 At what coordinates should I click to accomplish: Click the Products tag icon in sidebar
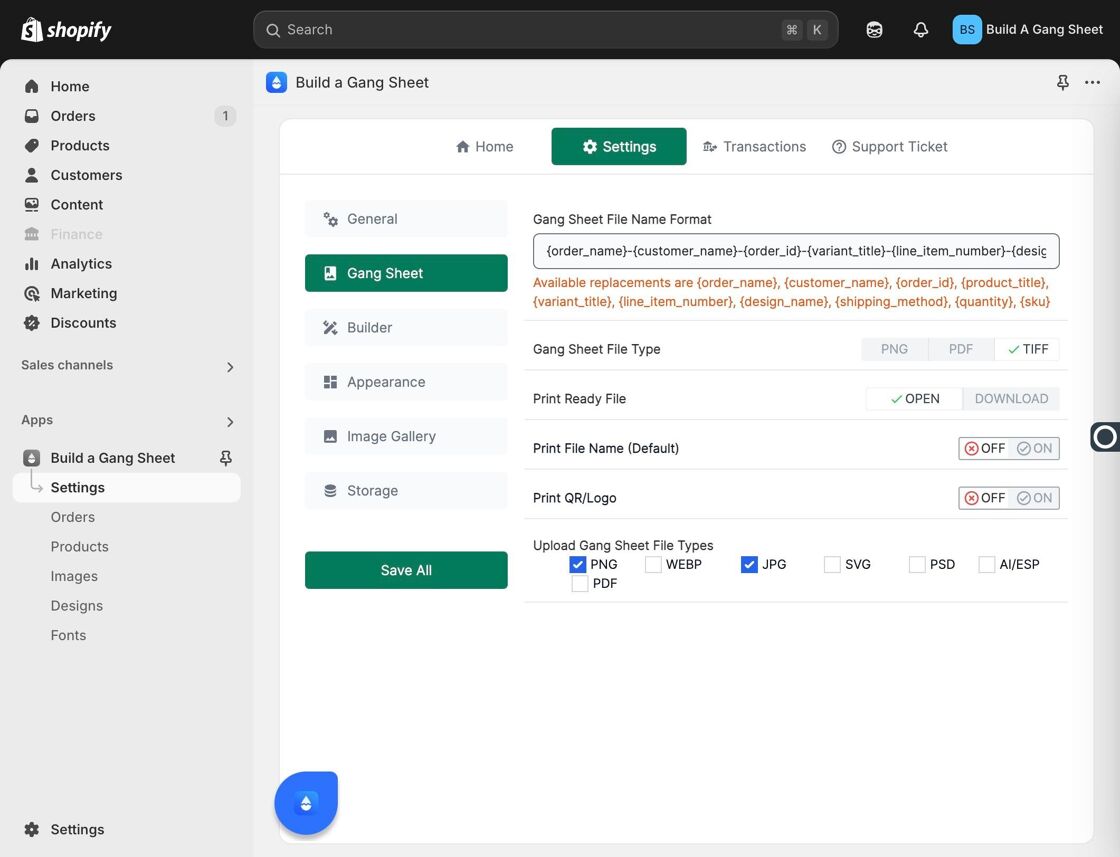click(31, 146)
